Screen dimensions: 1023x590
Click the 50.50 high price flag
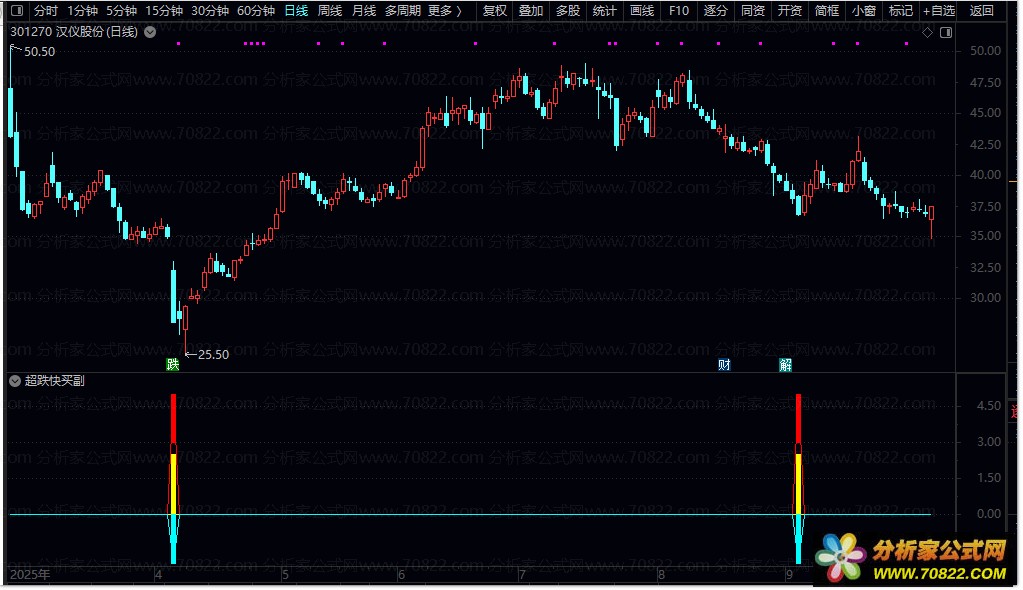point(39,51)
